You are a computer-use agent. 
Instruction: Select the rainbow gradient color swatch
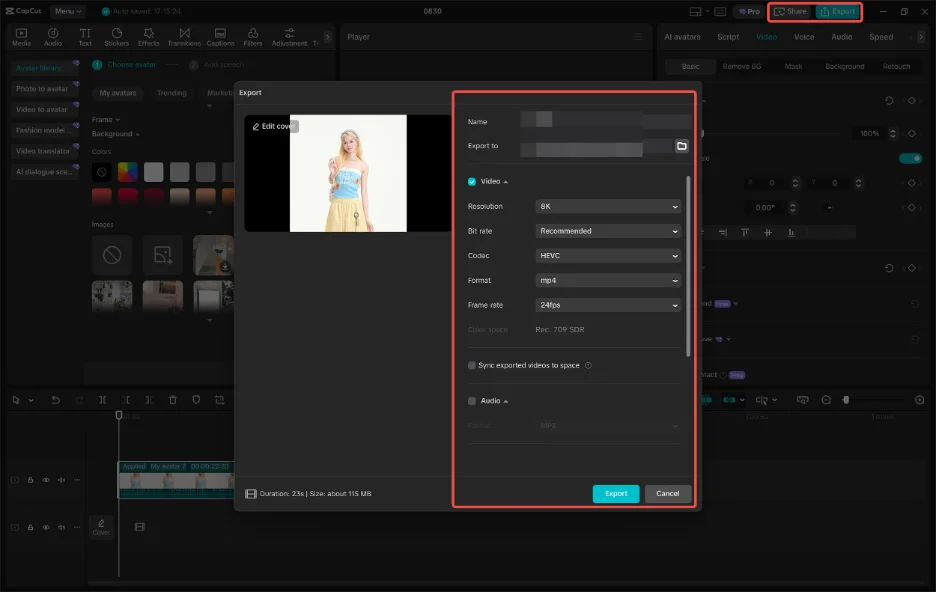pos(126,171)
